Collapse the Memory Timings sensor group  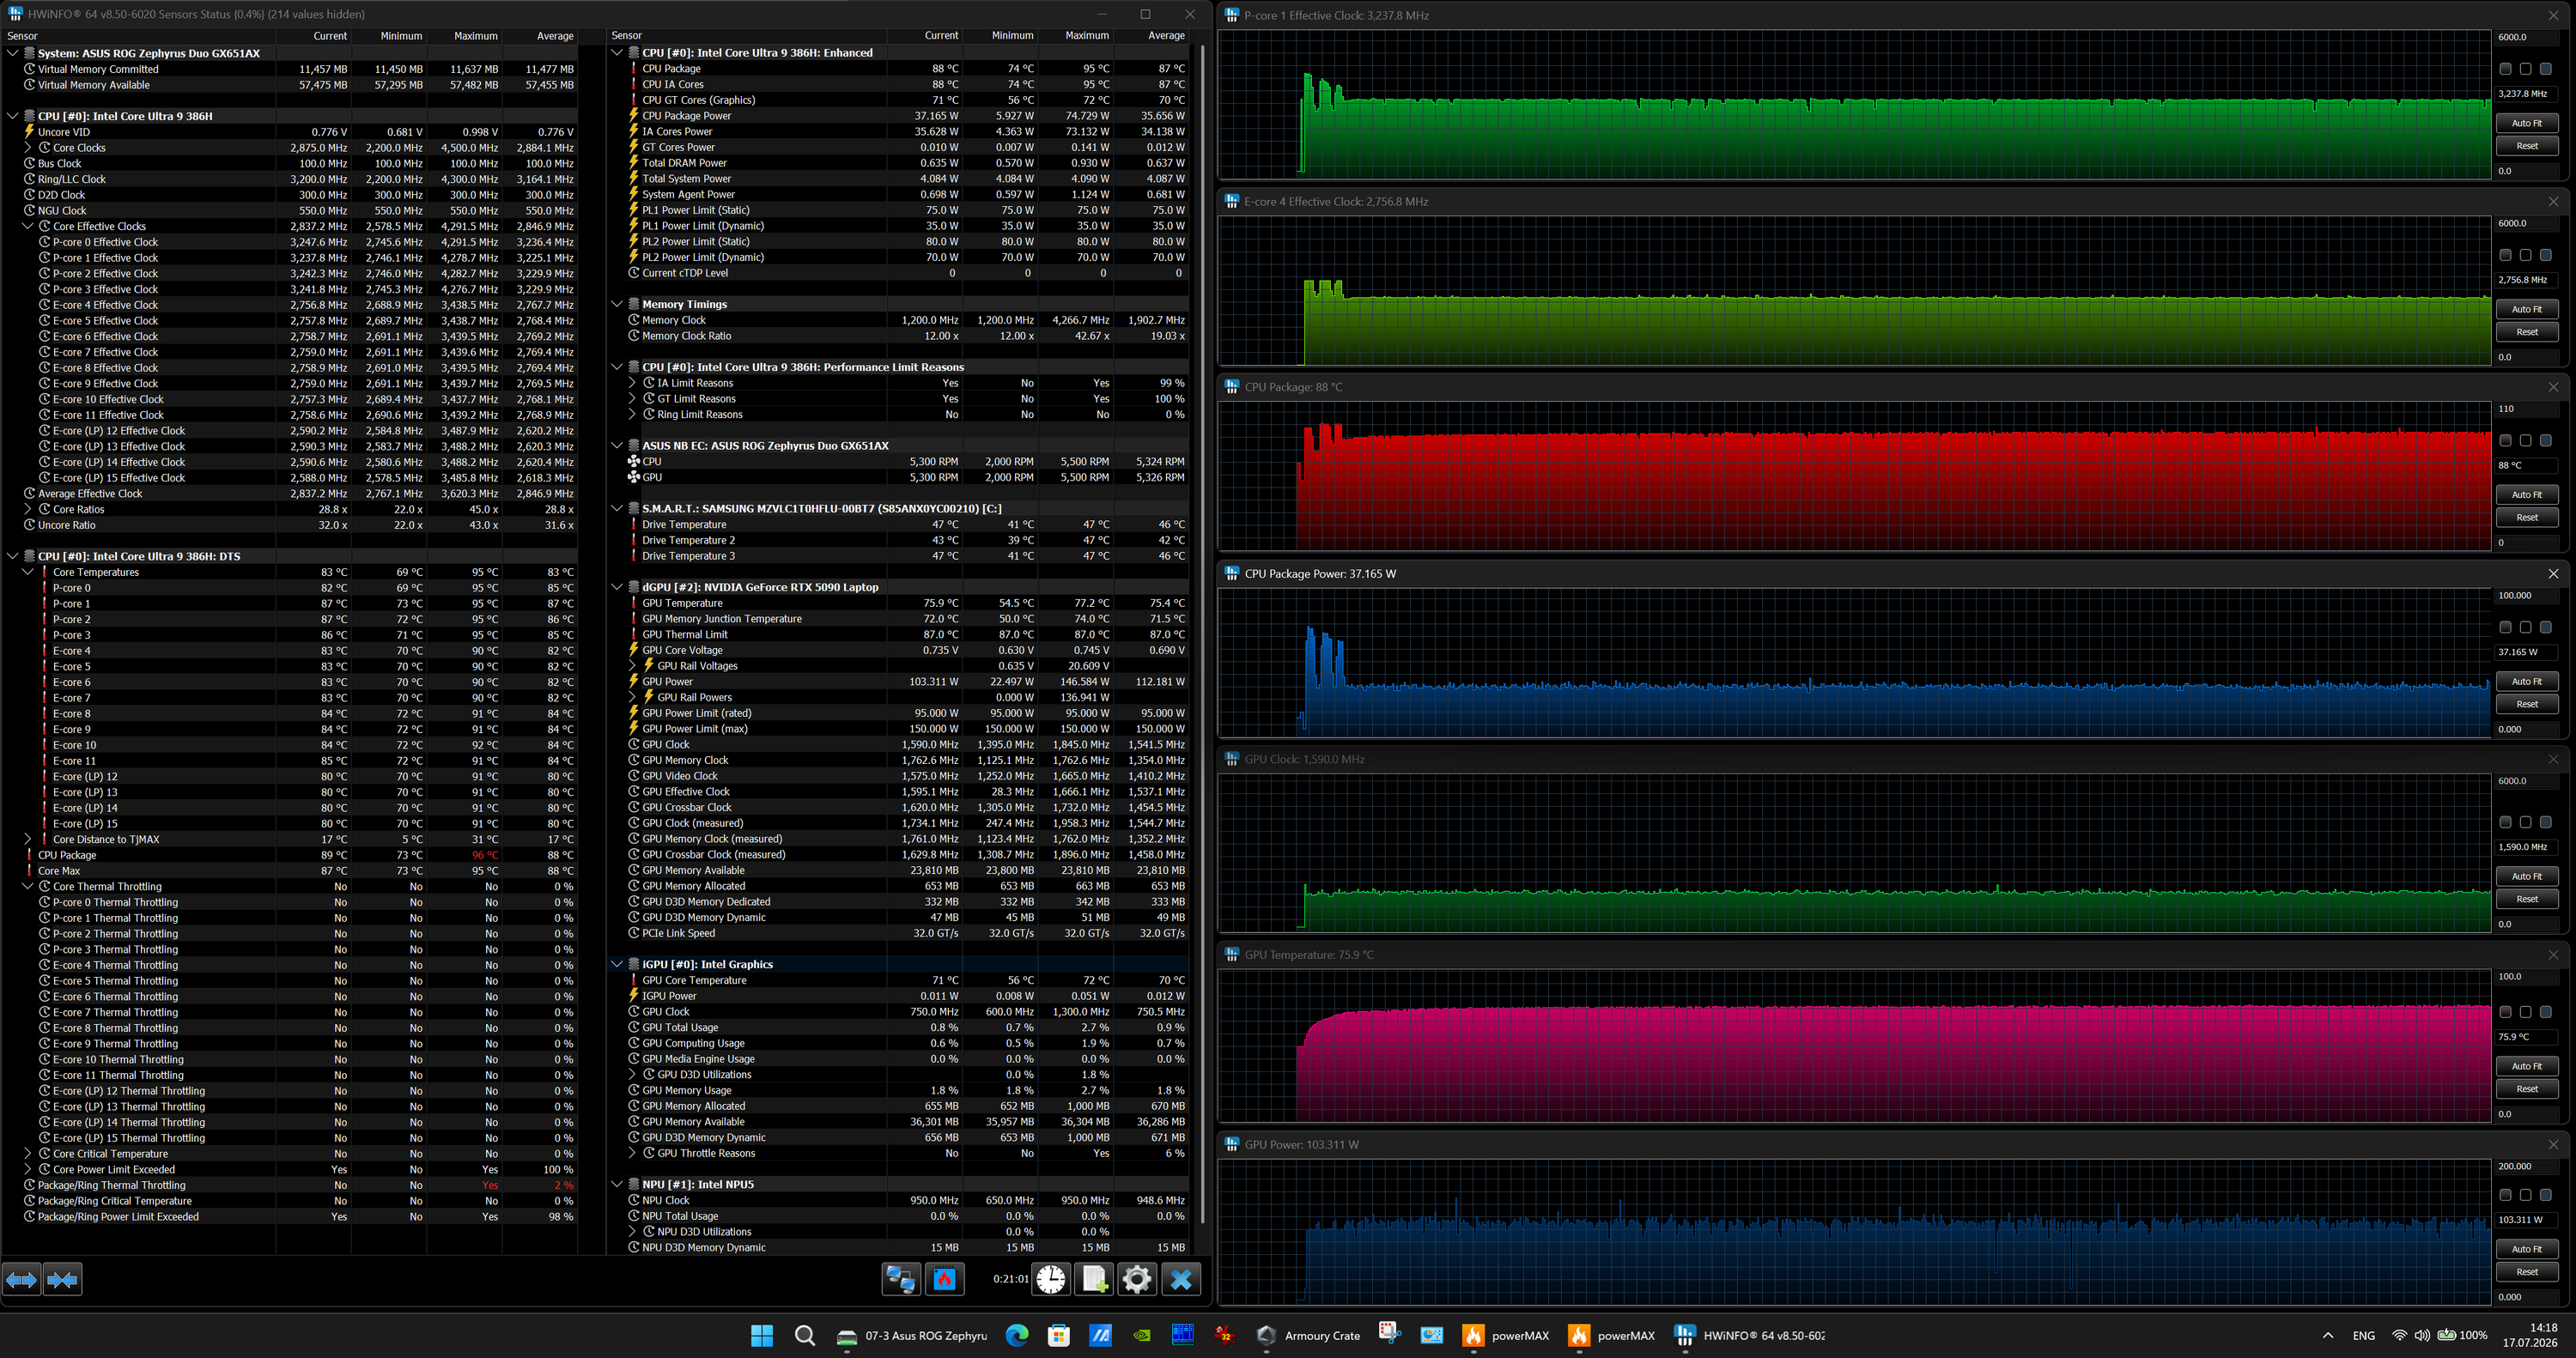tap(617, 304)
